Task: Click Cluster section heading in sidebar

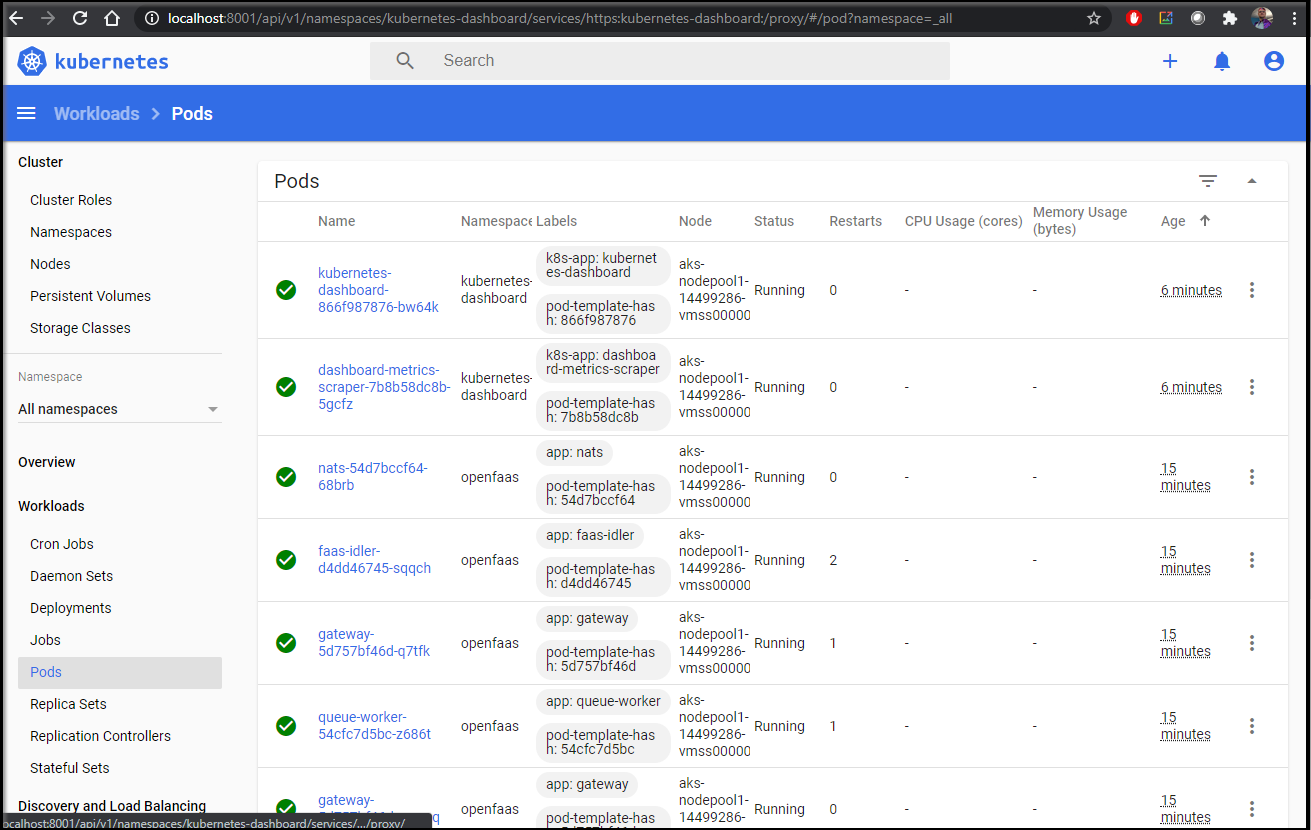Action: pyautogui.click(x=40, y=162)
